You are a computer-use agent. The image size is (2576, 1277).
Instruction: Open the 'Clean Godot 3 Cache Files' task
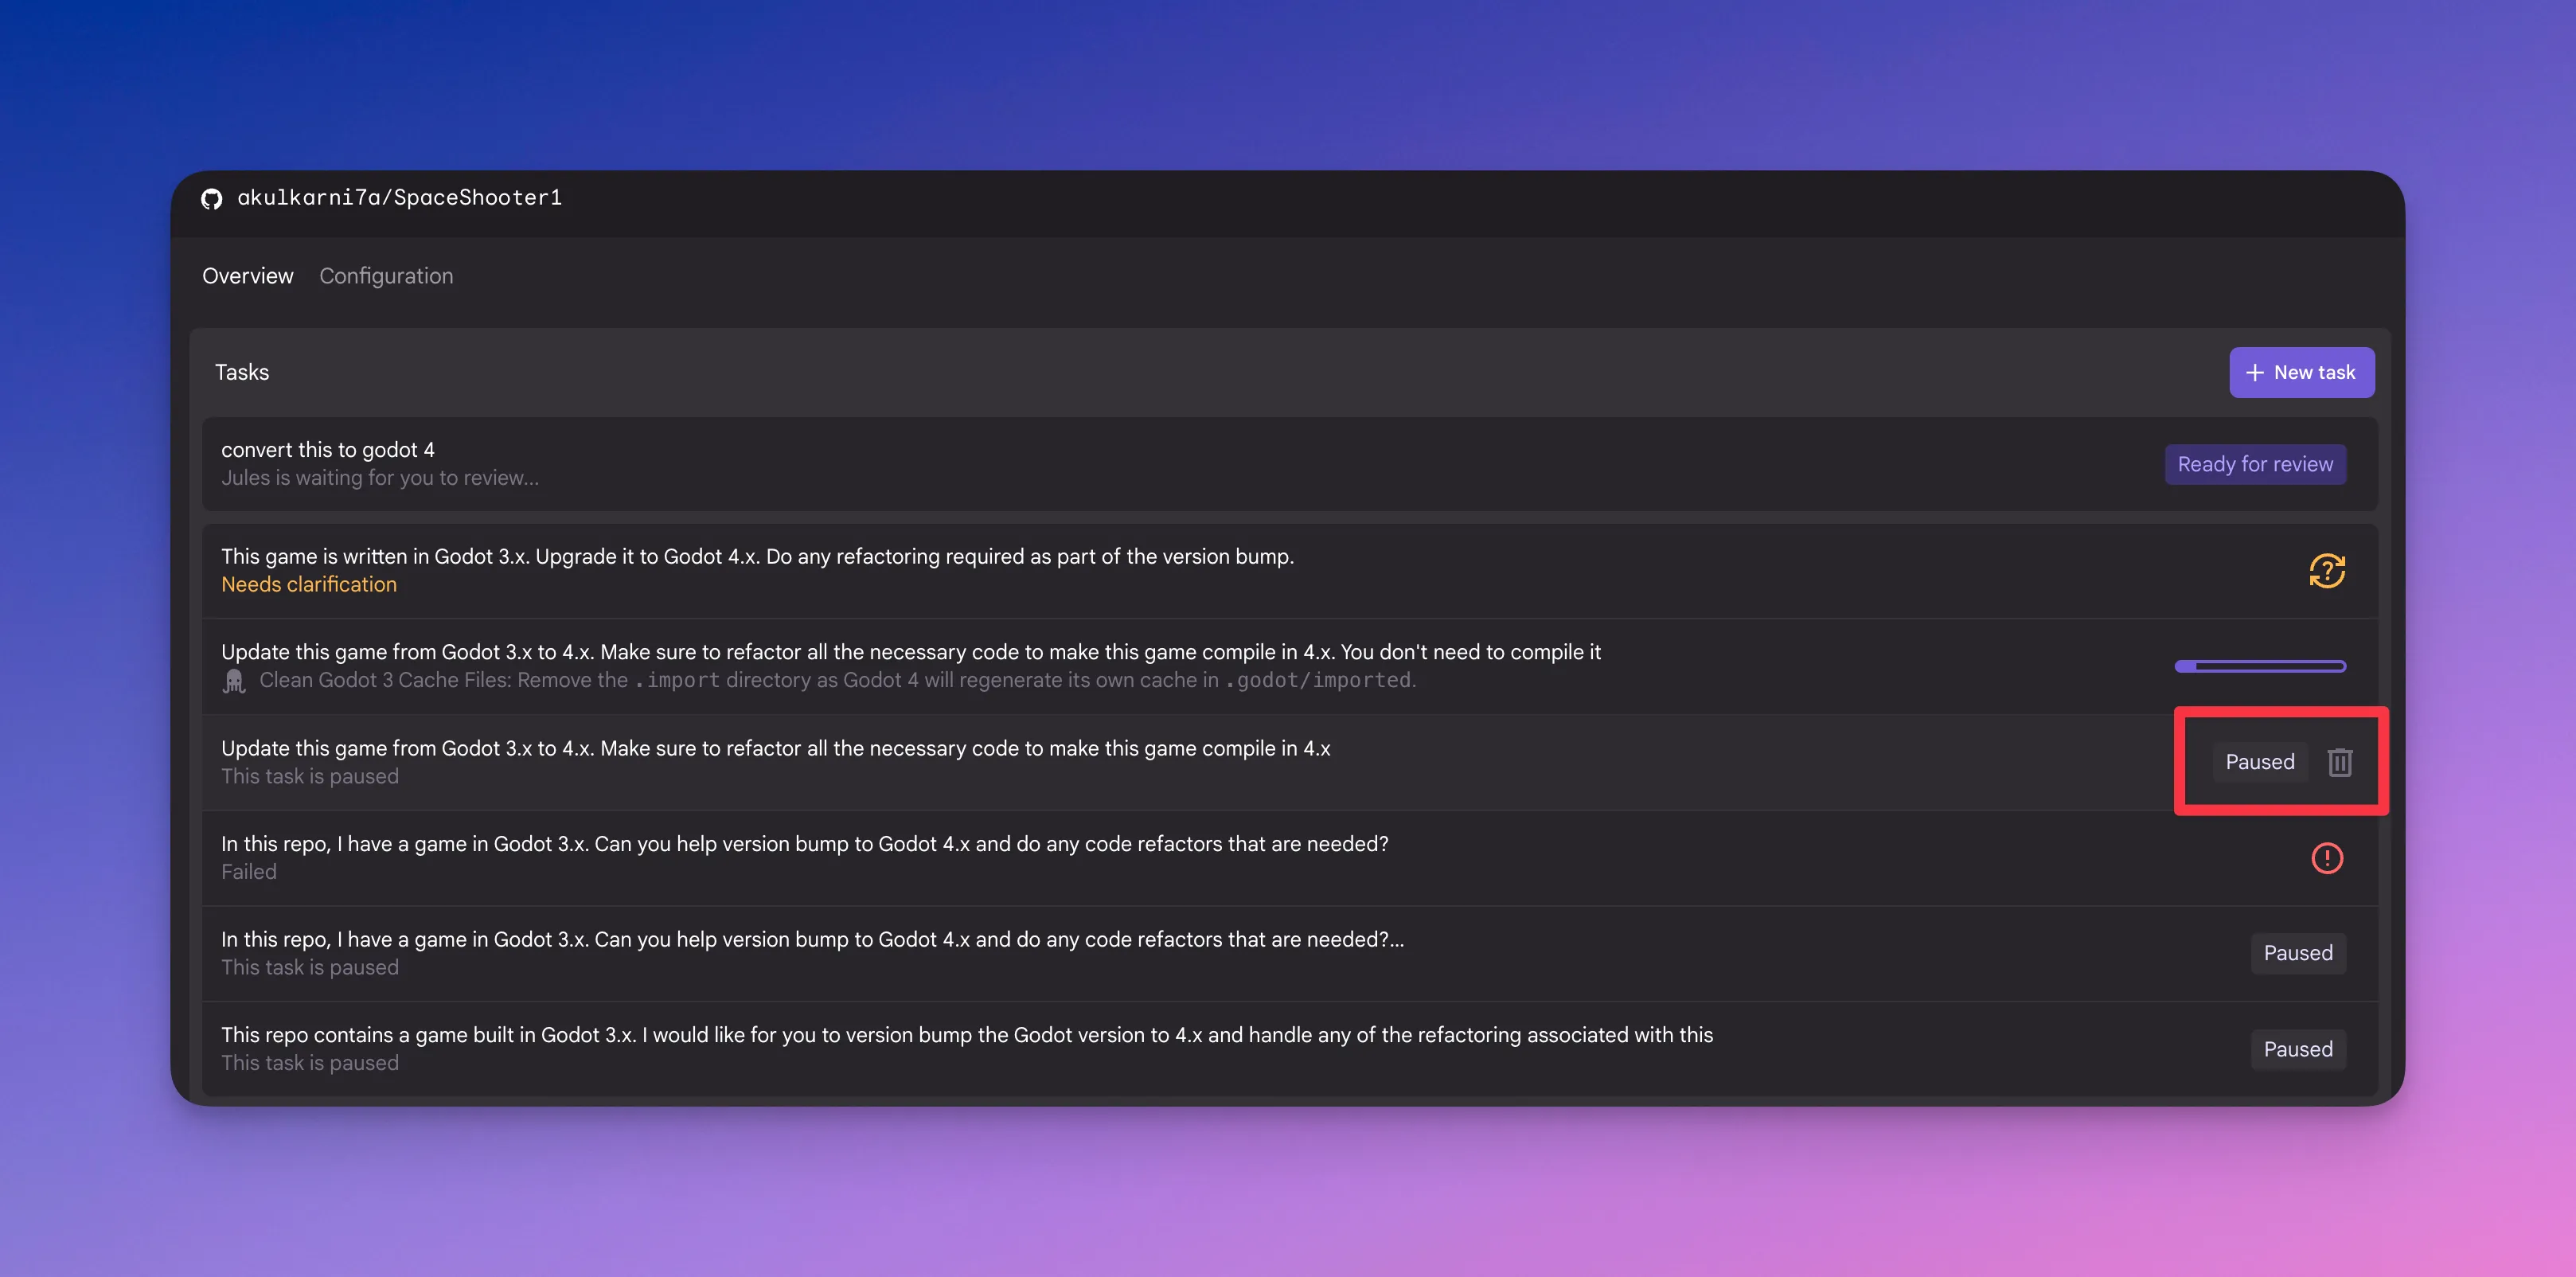pyautogui.click(x=910, y=652)
